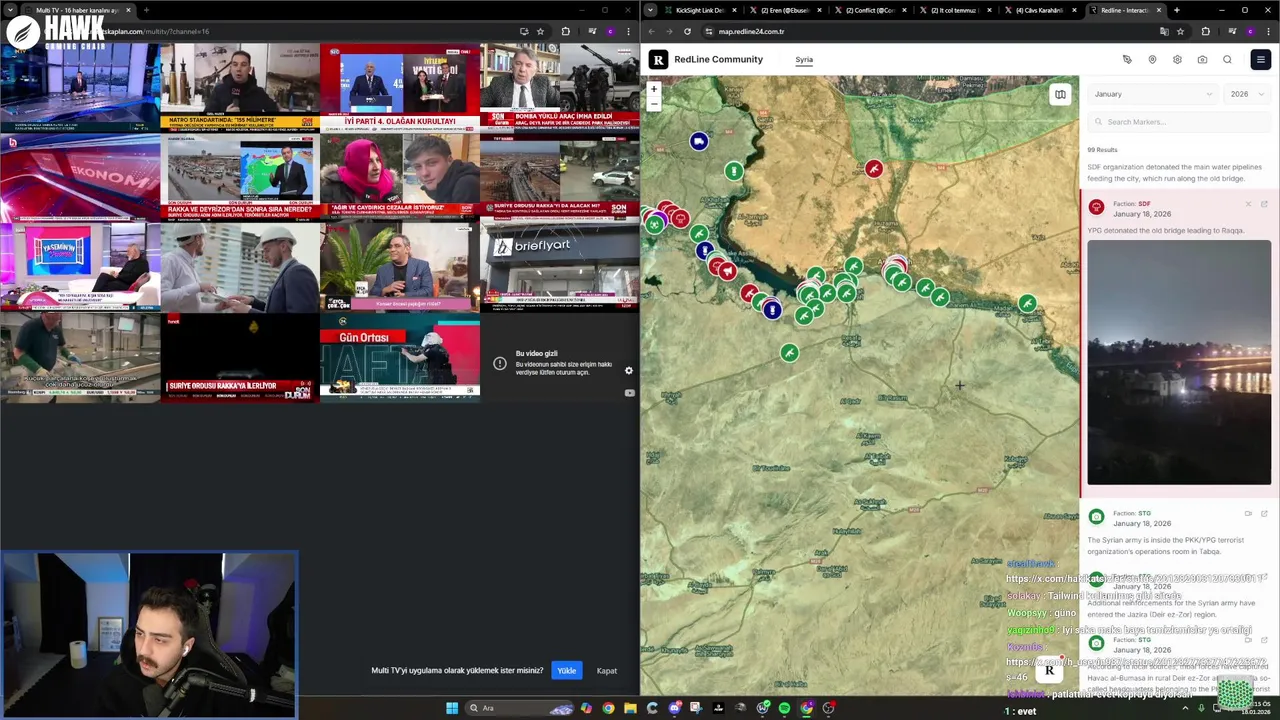The image size is (1280, 720).
Task: Select the blue marker at top left of map
Action: click(x=699, y=142)
